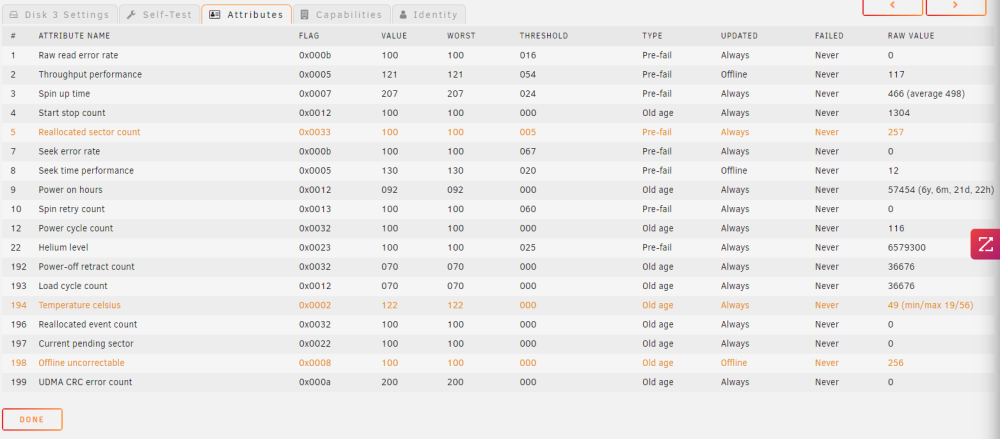This screenshot has width=1000, height=439.
Task: Click the next disk arrow button
Action: [x=955, y=6]
